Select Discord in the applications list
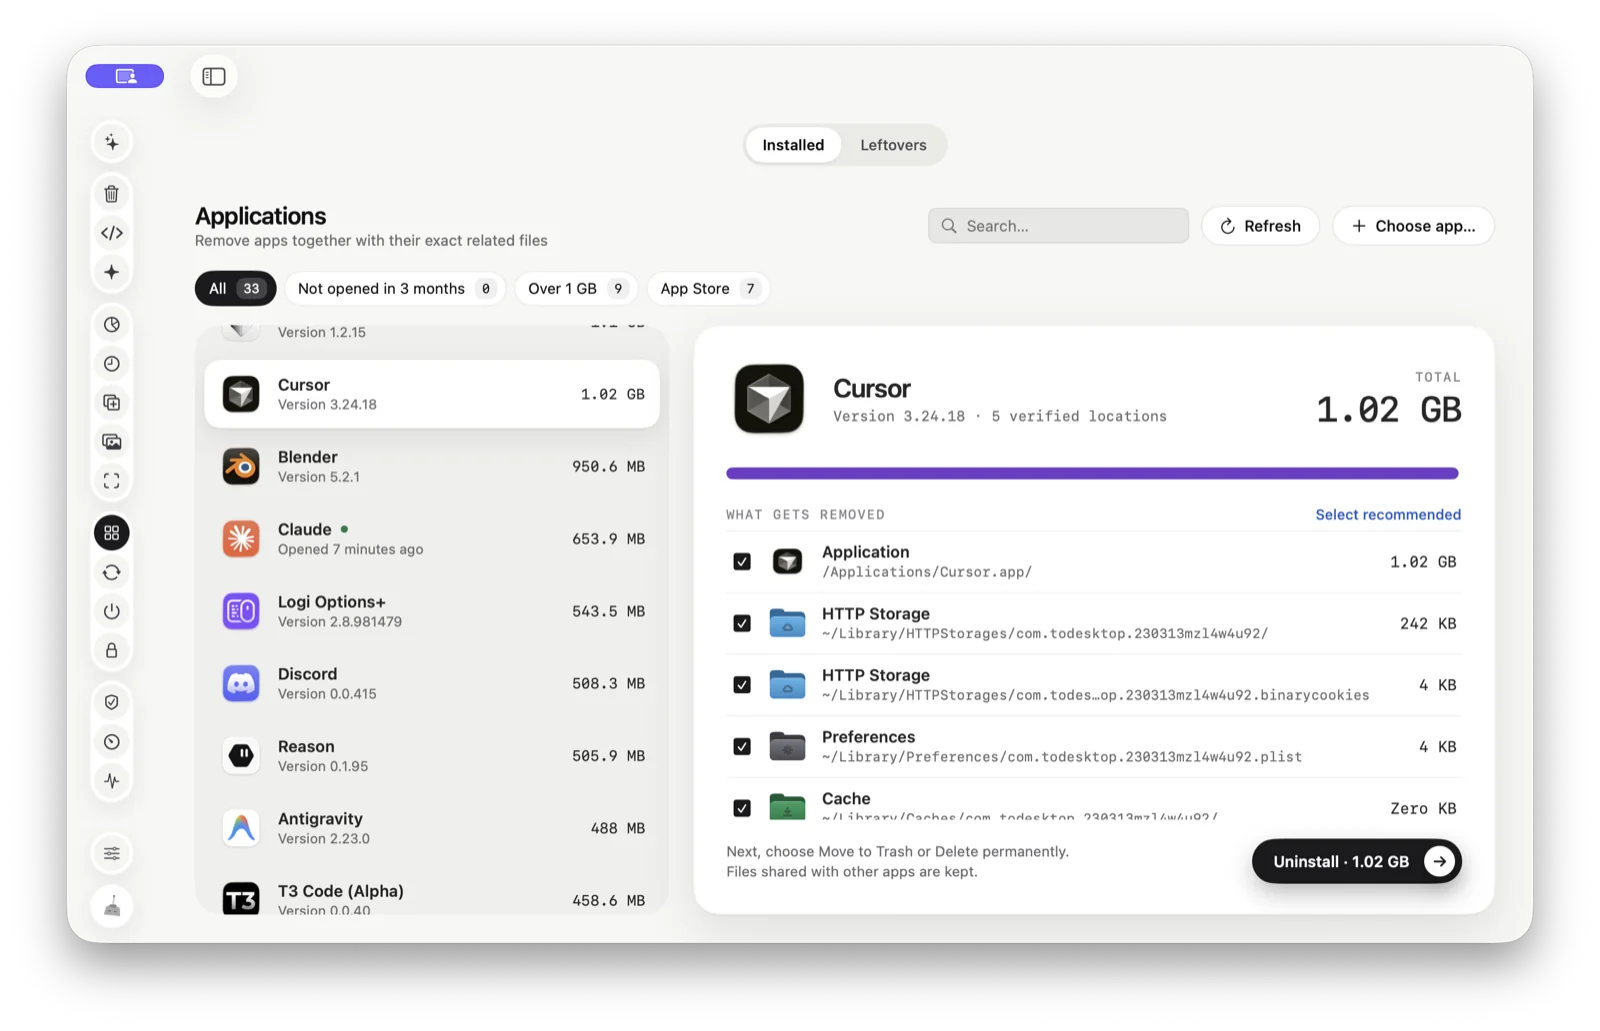1600x1031 pixels. pos(432,684)
